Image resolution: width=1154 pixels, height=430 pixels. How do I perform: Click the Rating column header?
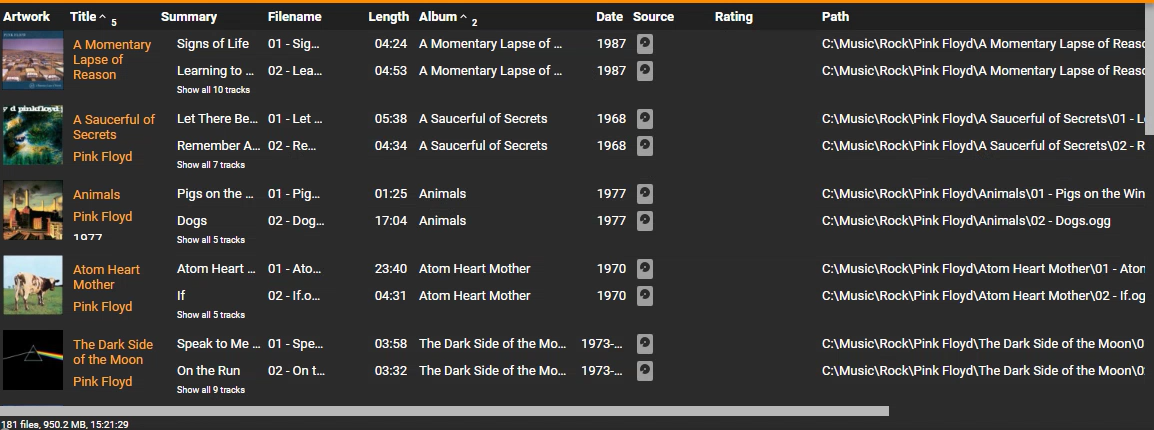click(734, 17)
